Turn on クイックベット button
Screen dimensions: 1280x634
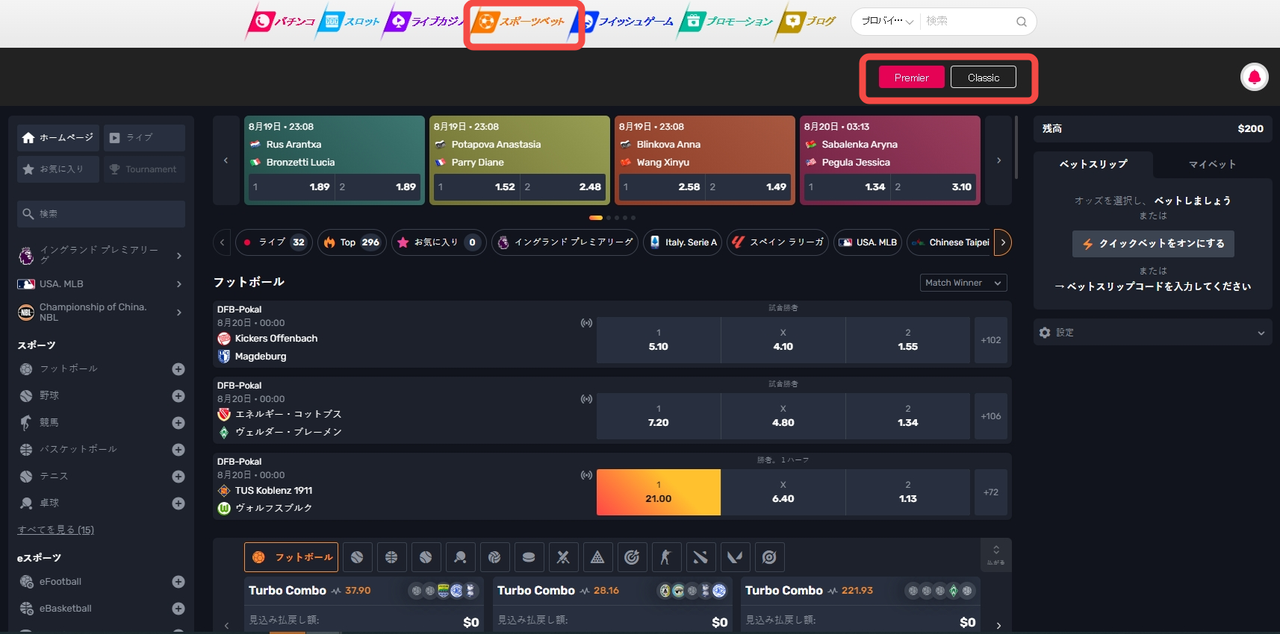[x=1153, y=244]
